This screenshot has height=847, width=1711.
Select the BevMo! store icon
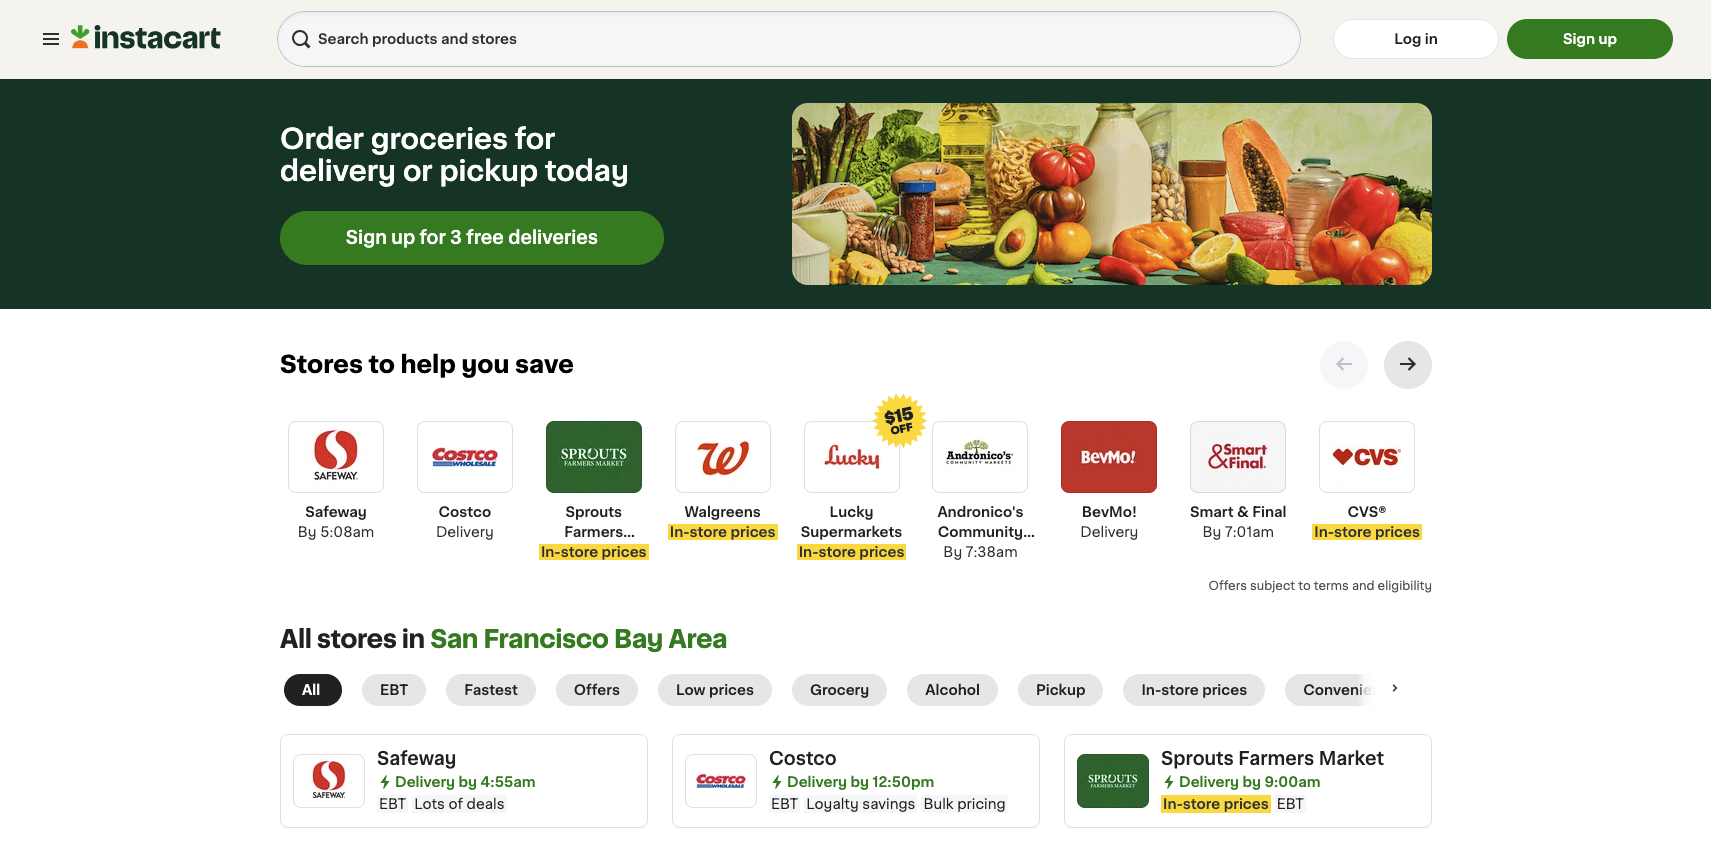coord(1109,457)
